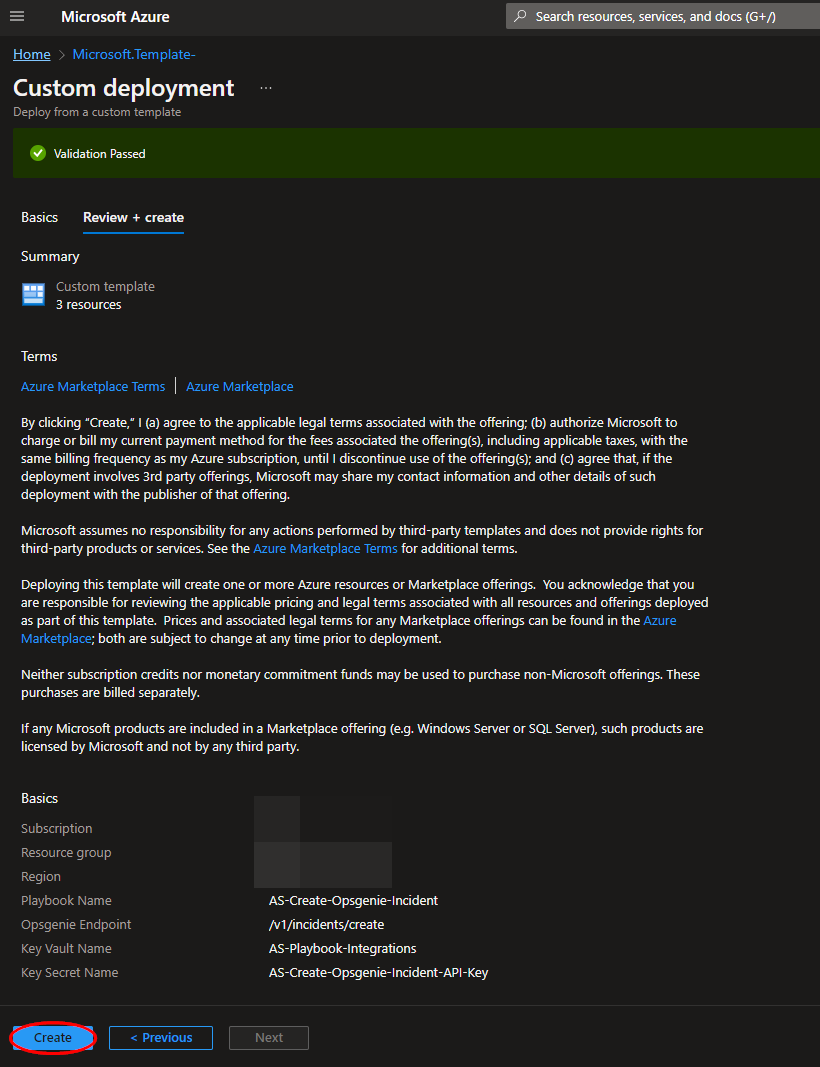Open Azure Marketplace Terms link under Terms
The height and width of the screenshot is (1067, 820).
[x=93, y=387]
